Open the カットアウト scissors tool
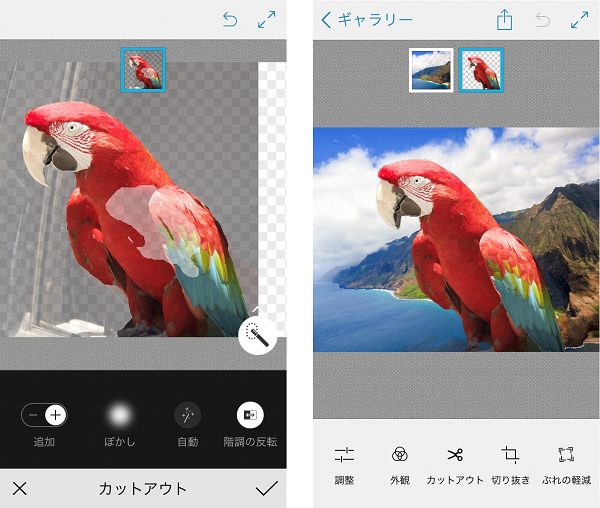This screenshot has width=600, height=508. (455, 466)
